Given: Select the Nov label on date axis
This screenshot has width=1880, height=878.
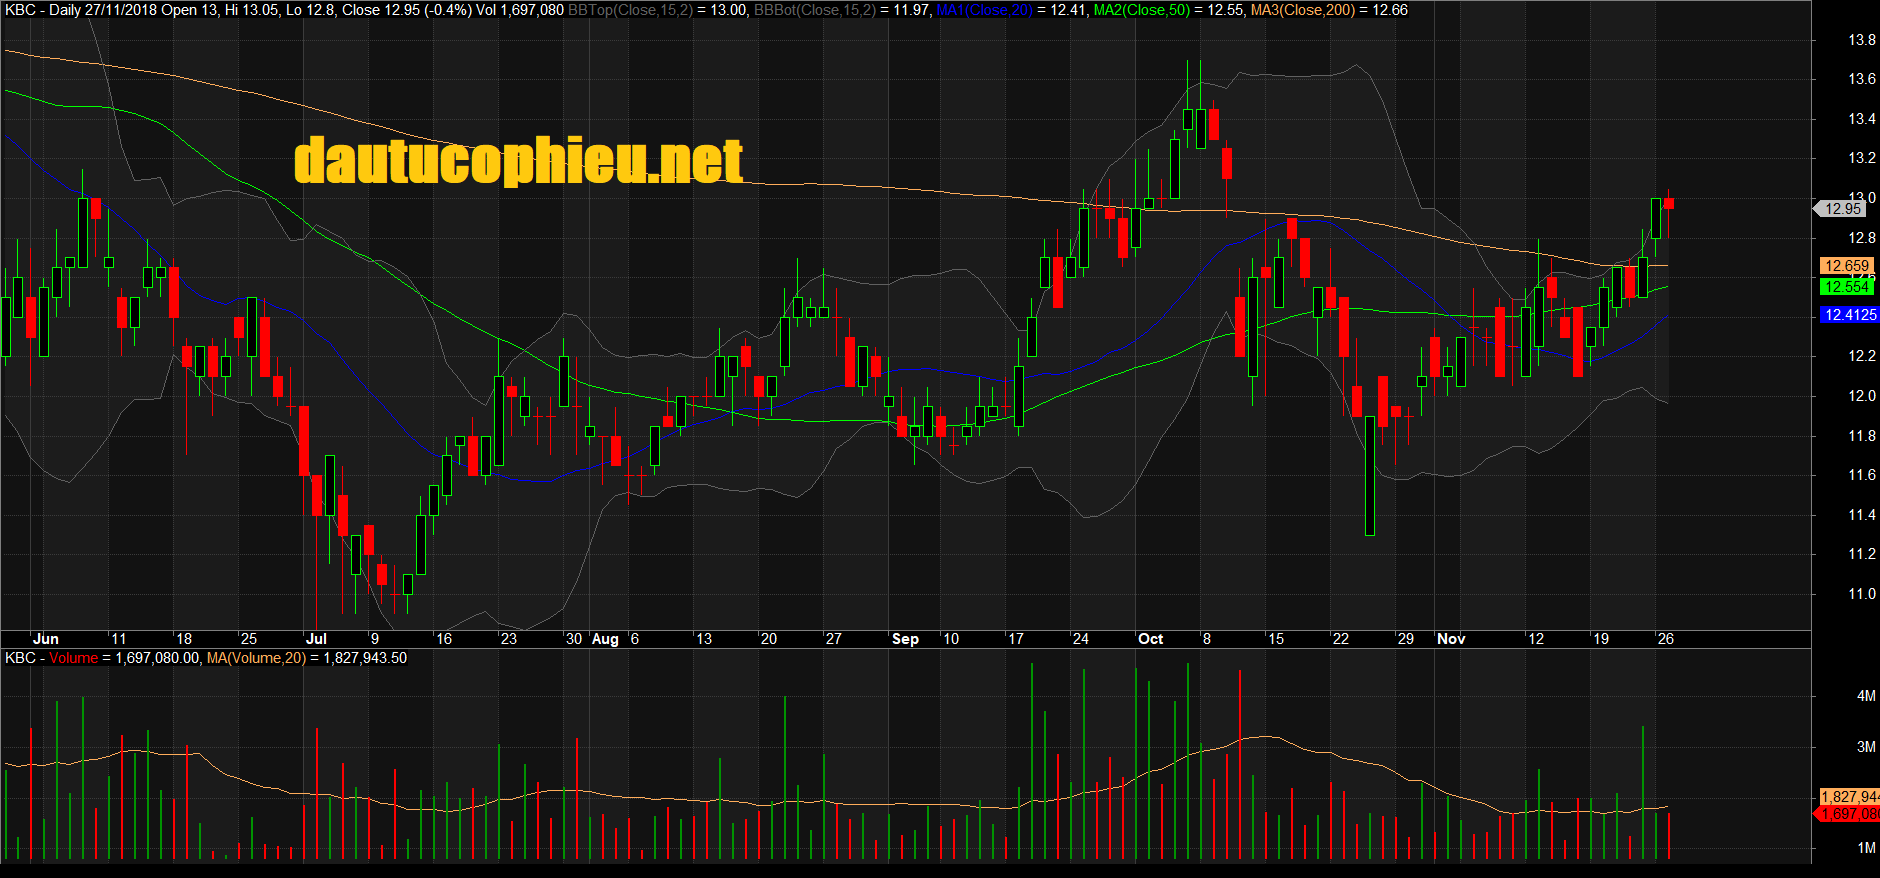Looking at the screenshot, I should point(1451,639).
